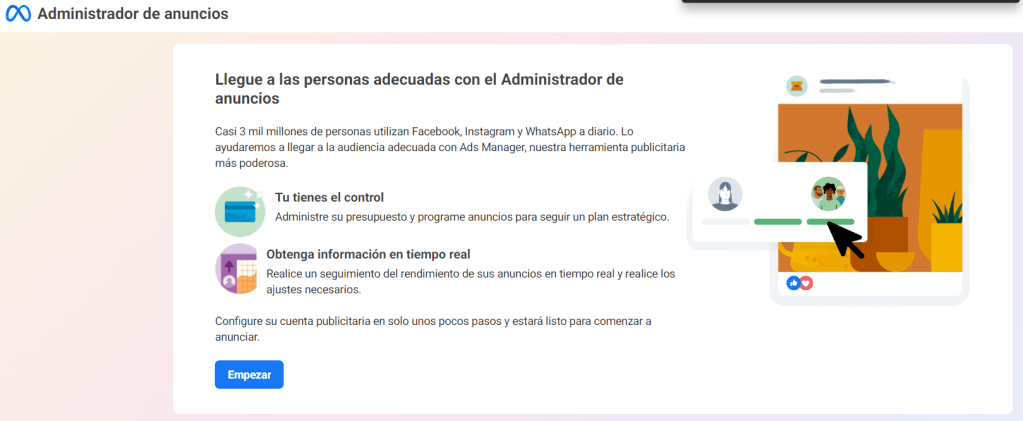This screenshot has width=1023, height=421.
Task: Click the Meta infinity logo
Action: pyautogui.click(x=18, y=14)
